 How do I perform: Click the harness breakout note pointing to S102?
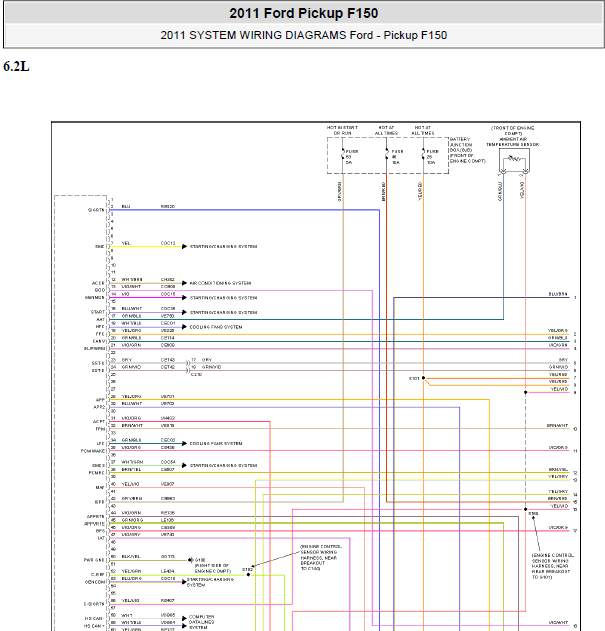pyautogui.click(x=321, y=558)
